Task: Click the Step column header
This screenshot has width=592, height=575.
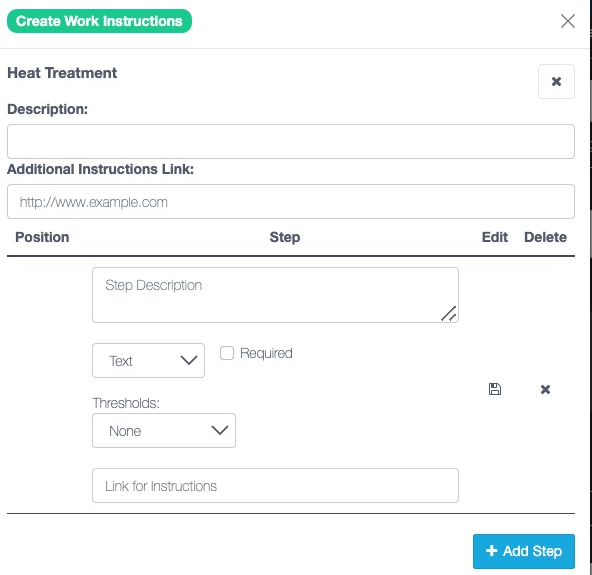Action: 285,237
